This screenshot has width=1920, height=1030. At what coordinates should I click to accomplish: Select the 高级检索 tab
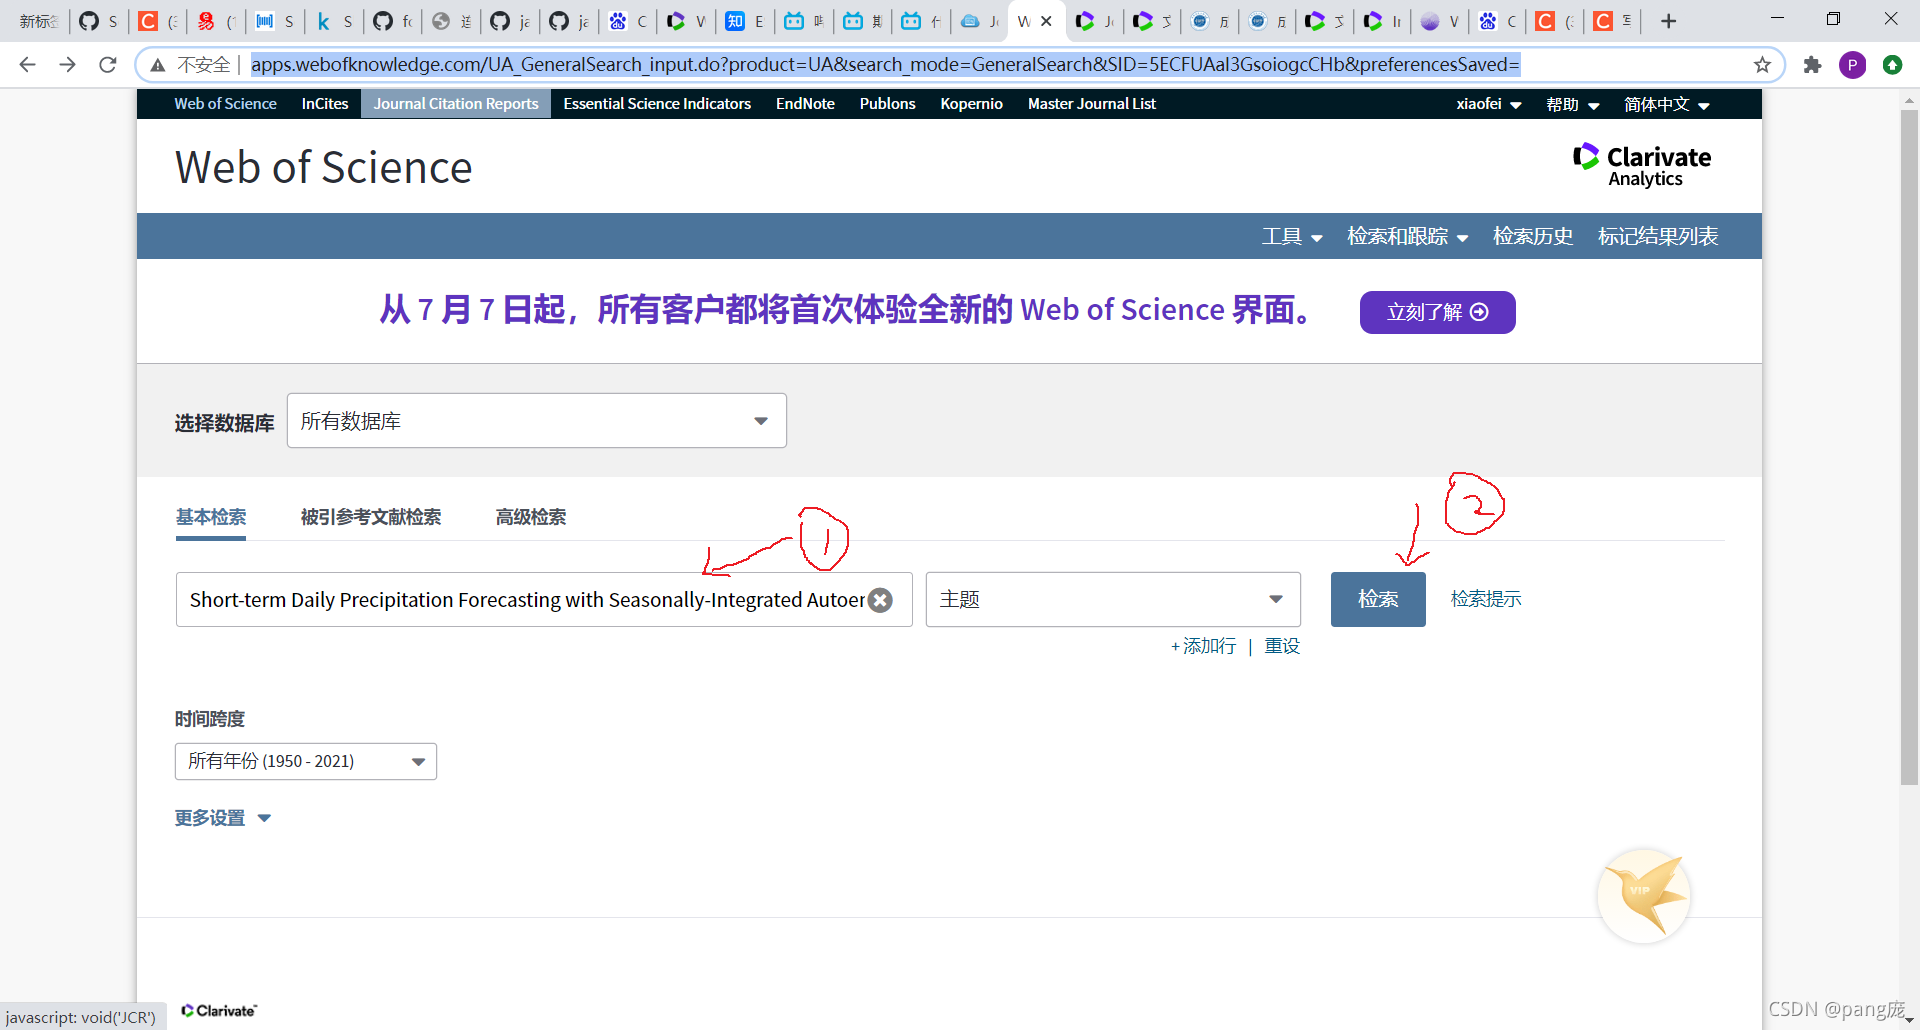531,517
